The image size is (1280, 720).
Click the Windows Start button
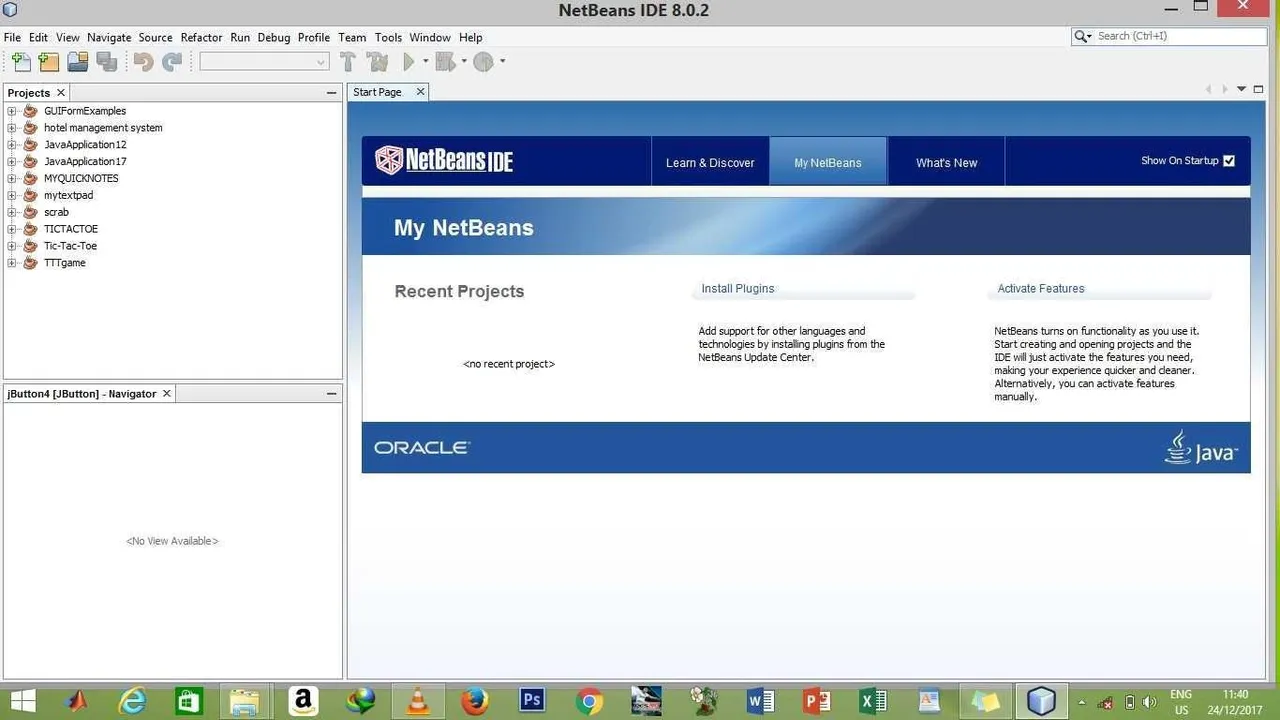coord(22,701)
